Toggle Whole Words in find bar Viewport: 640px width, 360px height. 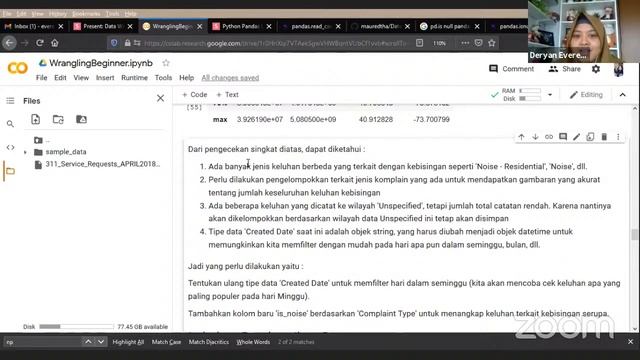253,342
